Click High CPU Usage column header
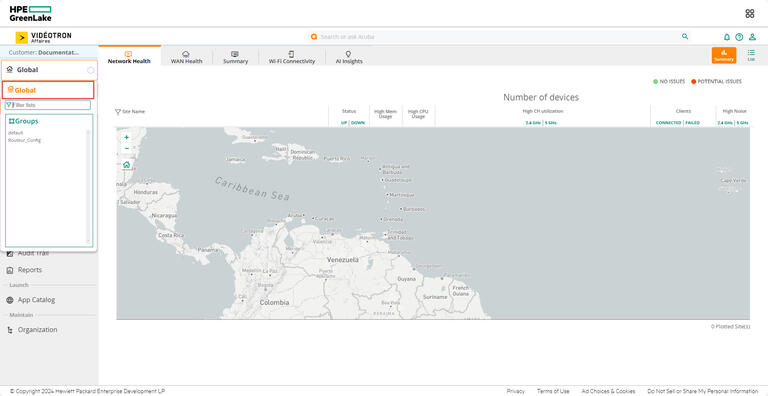Image resolution: width=768 pixels, height=396 pixels. tap(418, 114)
